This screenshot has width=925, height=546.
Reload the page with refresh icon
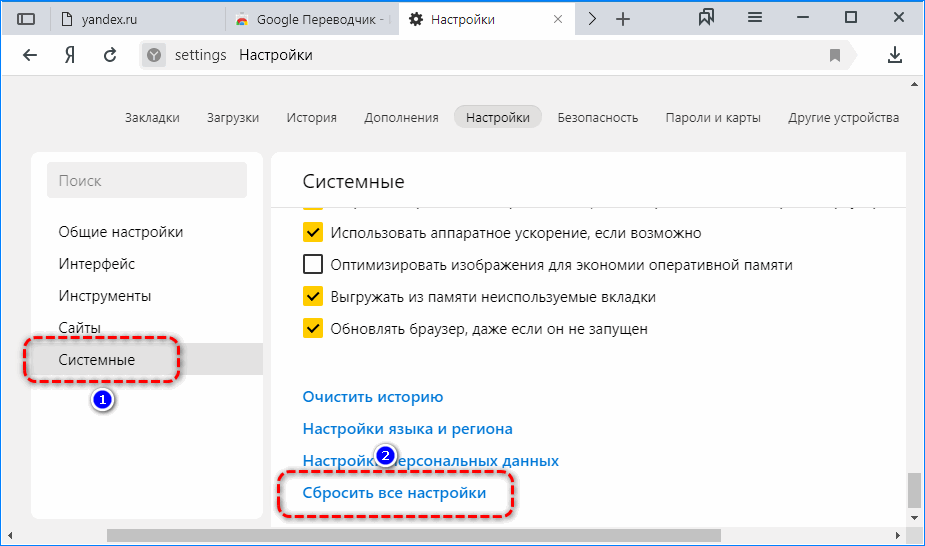(x=110, y=55)
